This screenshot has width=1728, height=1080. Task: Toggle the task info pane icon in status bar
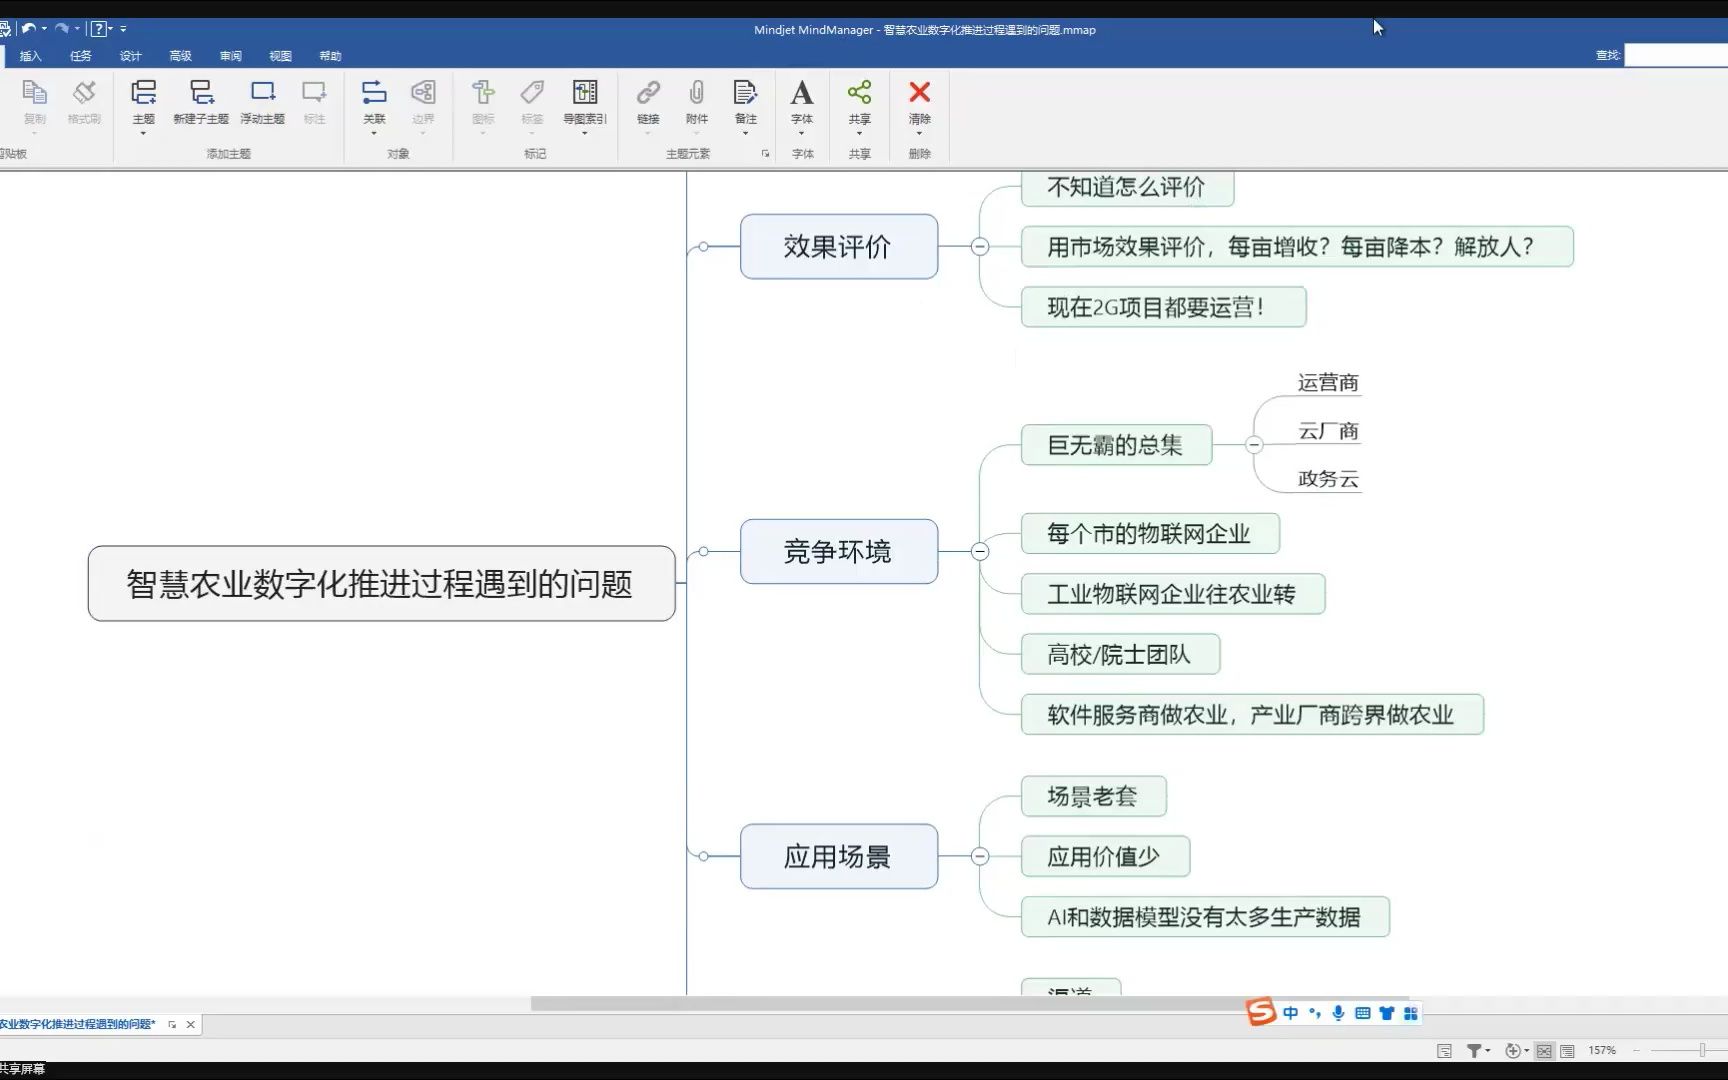(x=1444, y=1050)
